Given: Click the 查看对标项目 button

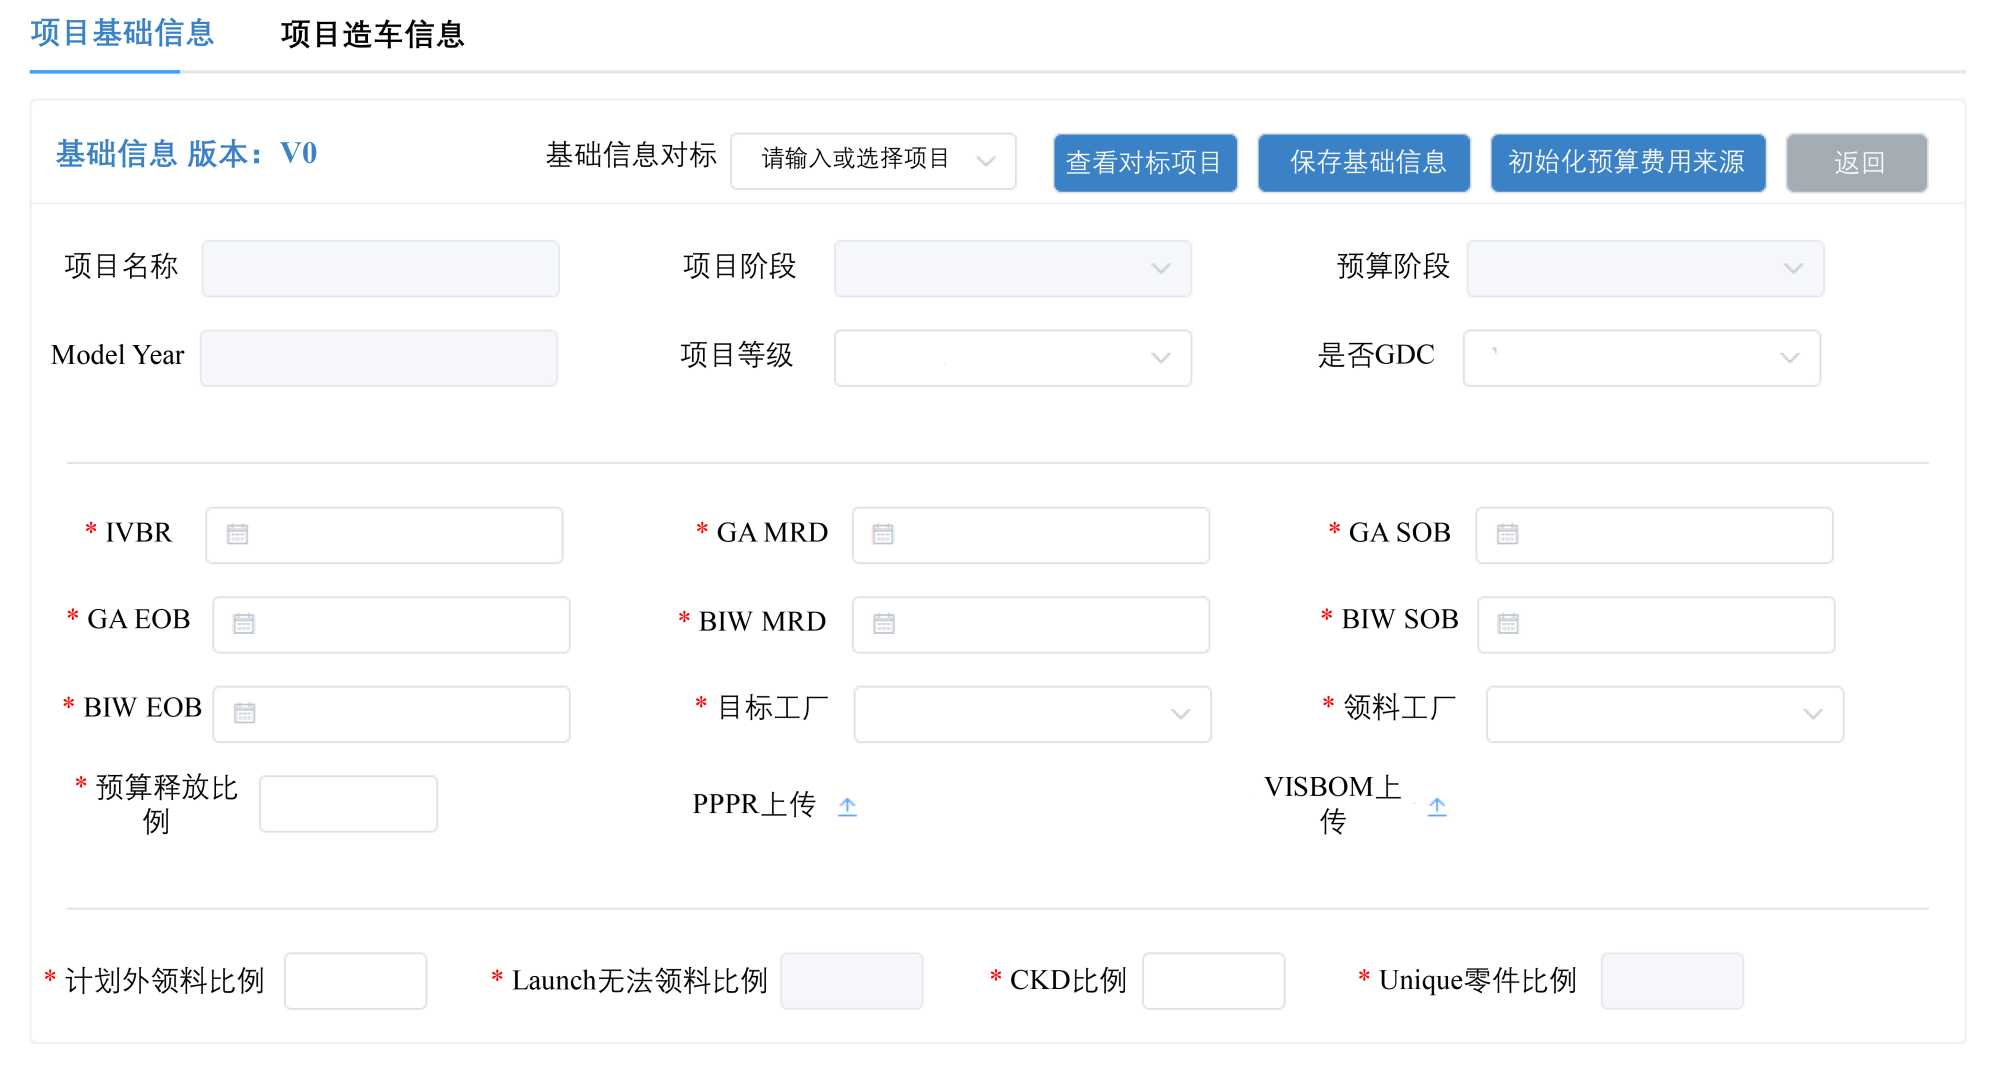Looking at the screenshot, I should [1145, 162].
